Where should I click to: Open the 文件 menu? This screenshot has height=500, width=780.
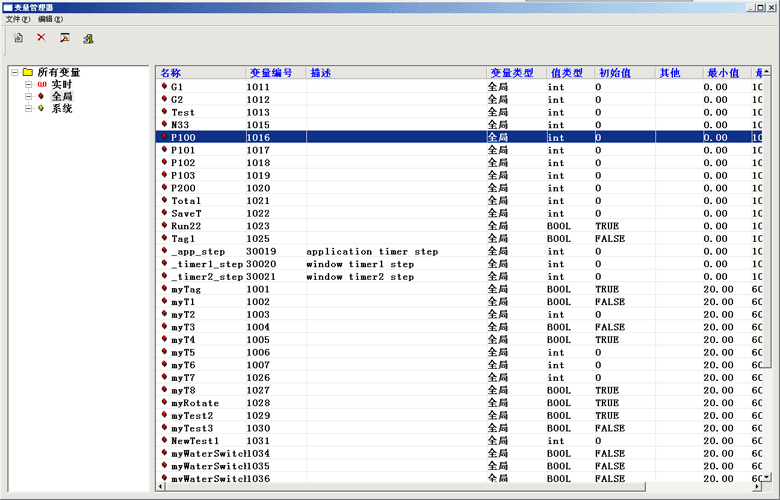coord(19,19)
